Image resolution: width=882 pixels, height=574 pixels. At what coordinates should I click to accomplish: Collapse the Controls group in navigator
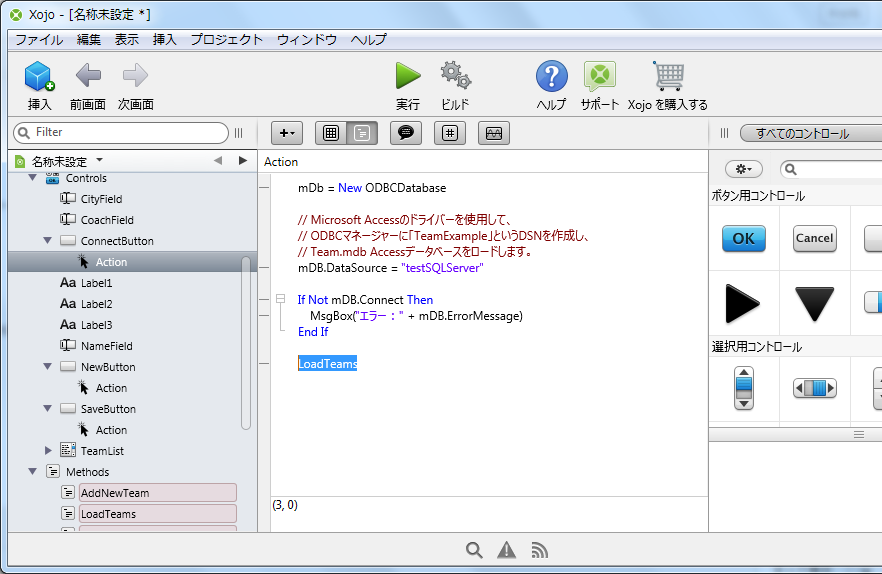(x=33, y=178)
